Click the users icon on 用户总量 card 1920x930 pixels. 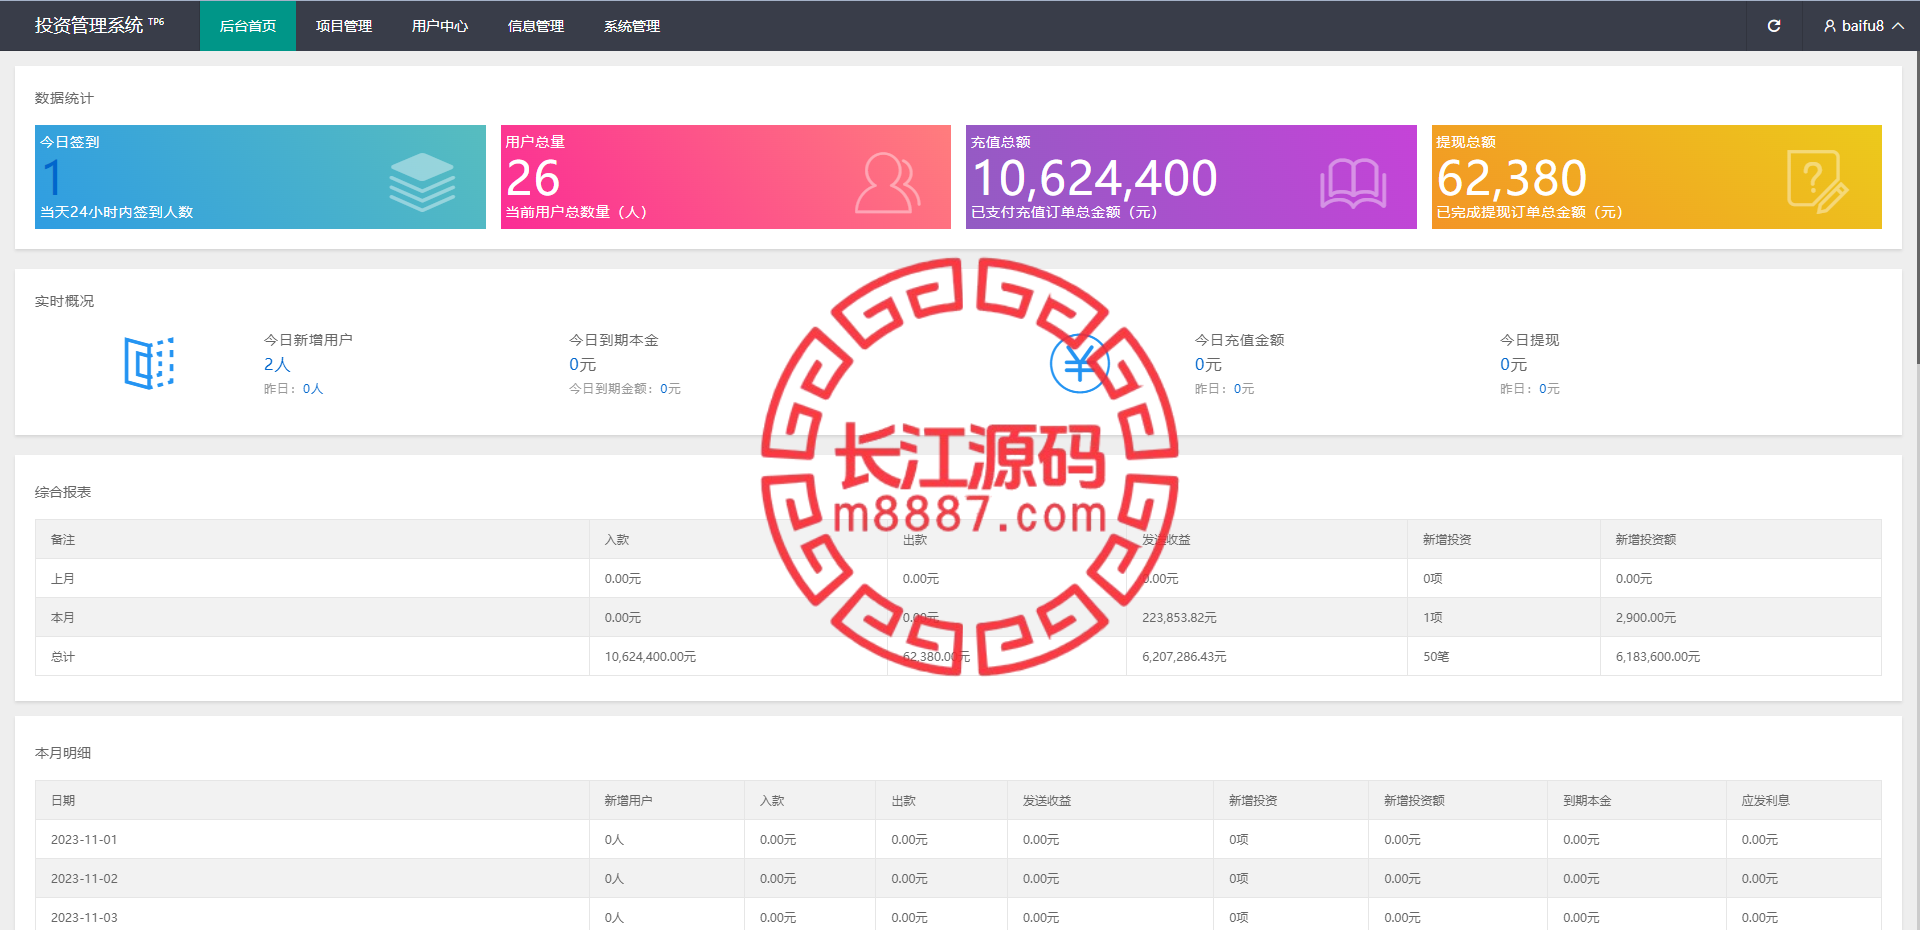pyautogui.click(x=887, y=183)
